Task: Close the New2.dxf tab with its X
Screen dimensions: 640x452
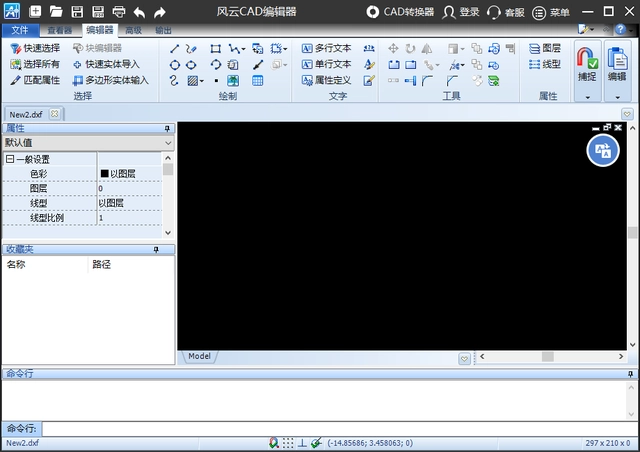Action: (54, 114)
